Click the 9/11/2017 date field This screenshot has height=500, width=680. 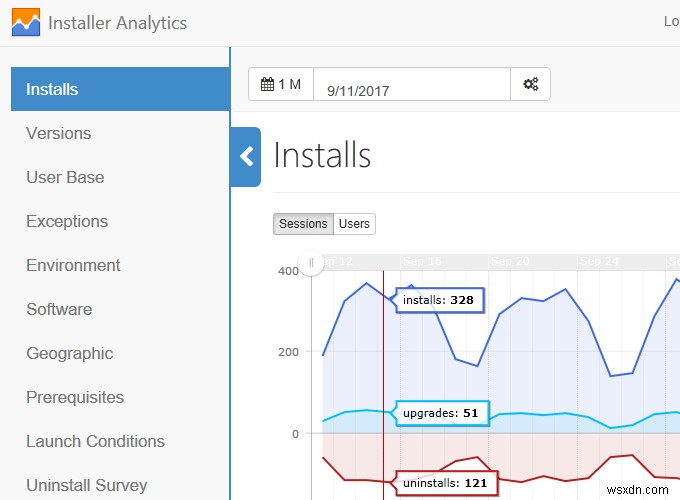point(412,84)
